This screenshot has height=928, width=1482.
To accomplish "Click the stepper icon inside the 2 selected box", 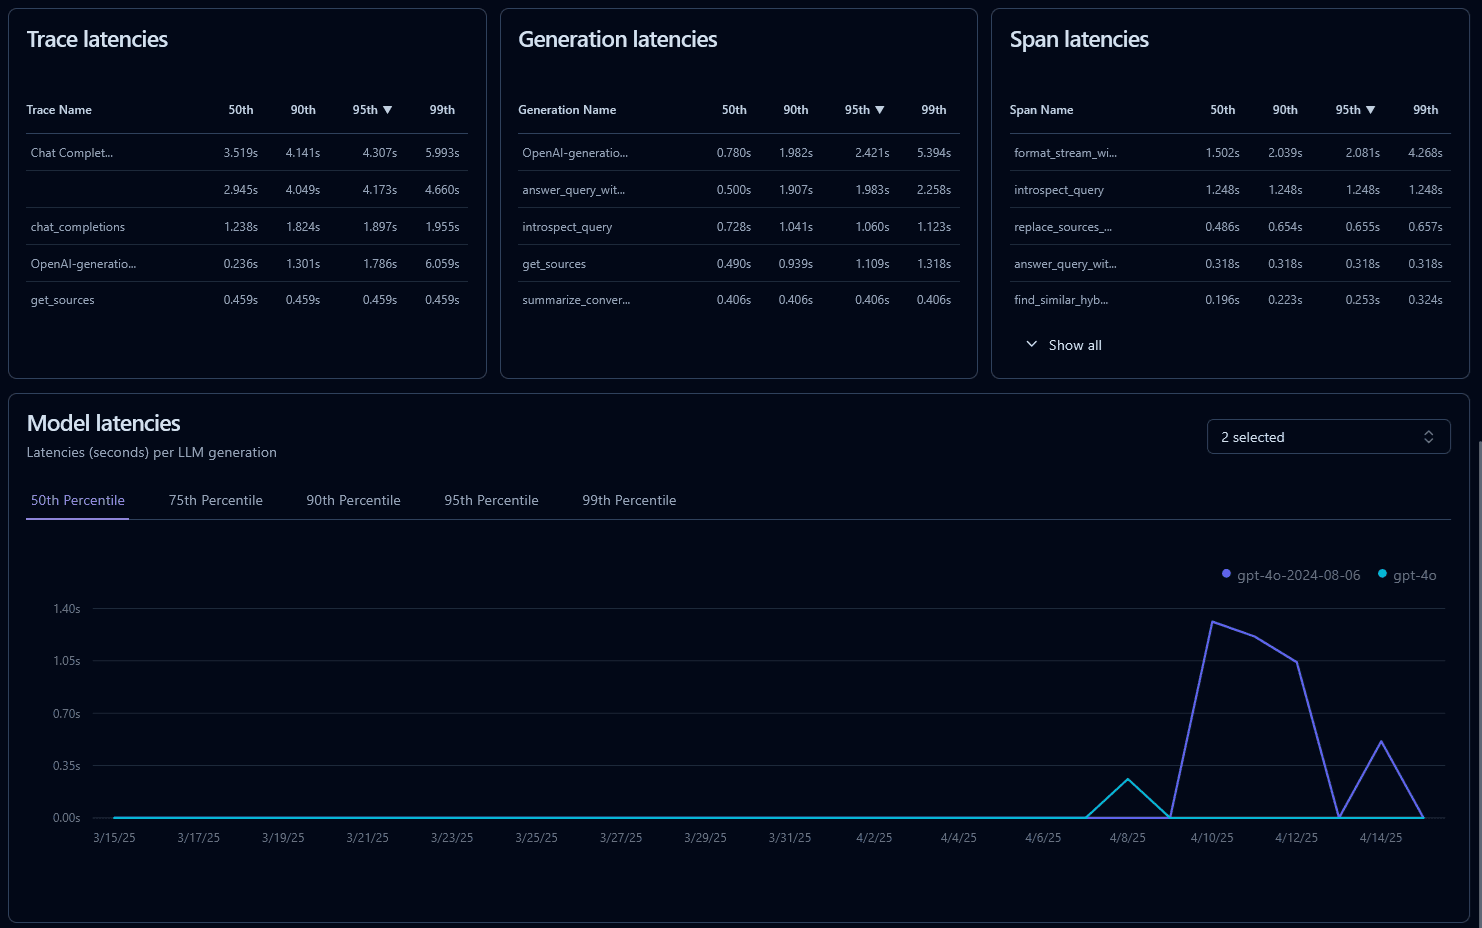I will point(1431,436).
